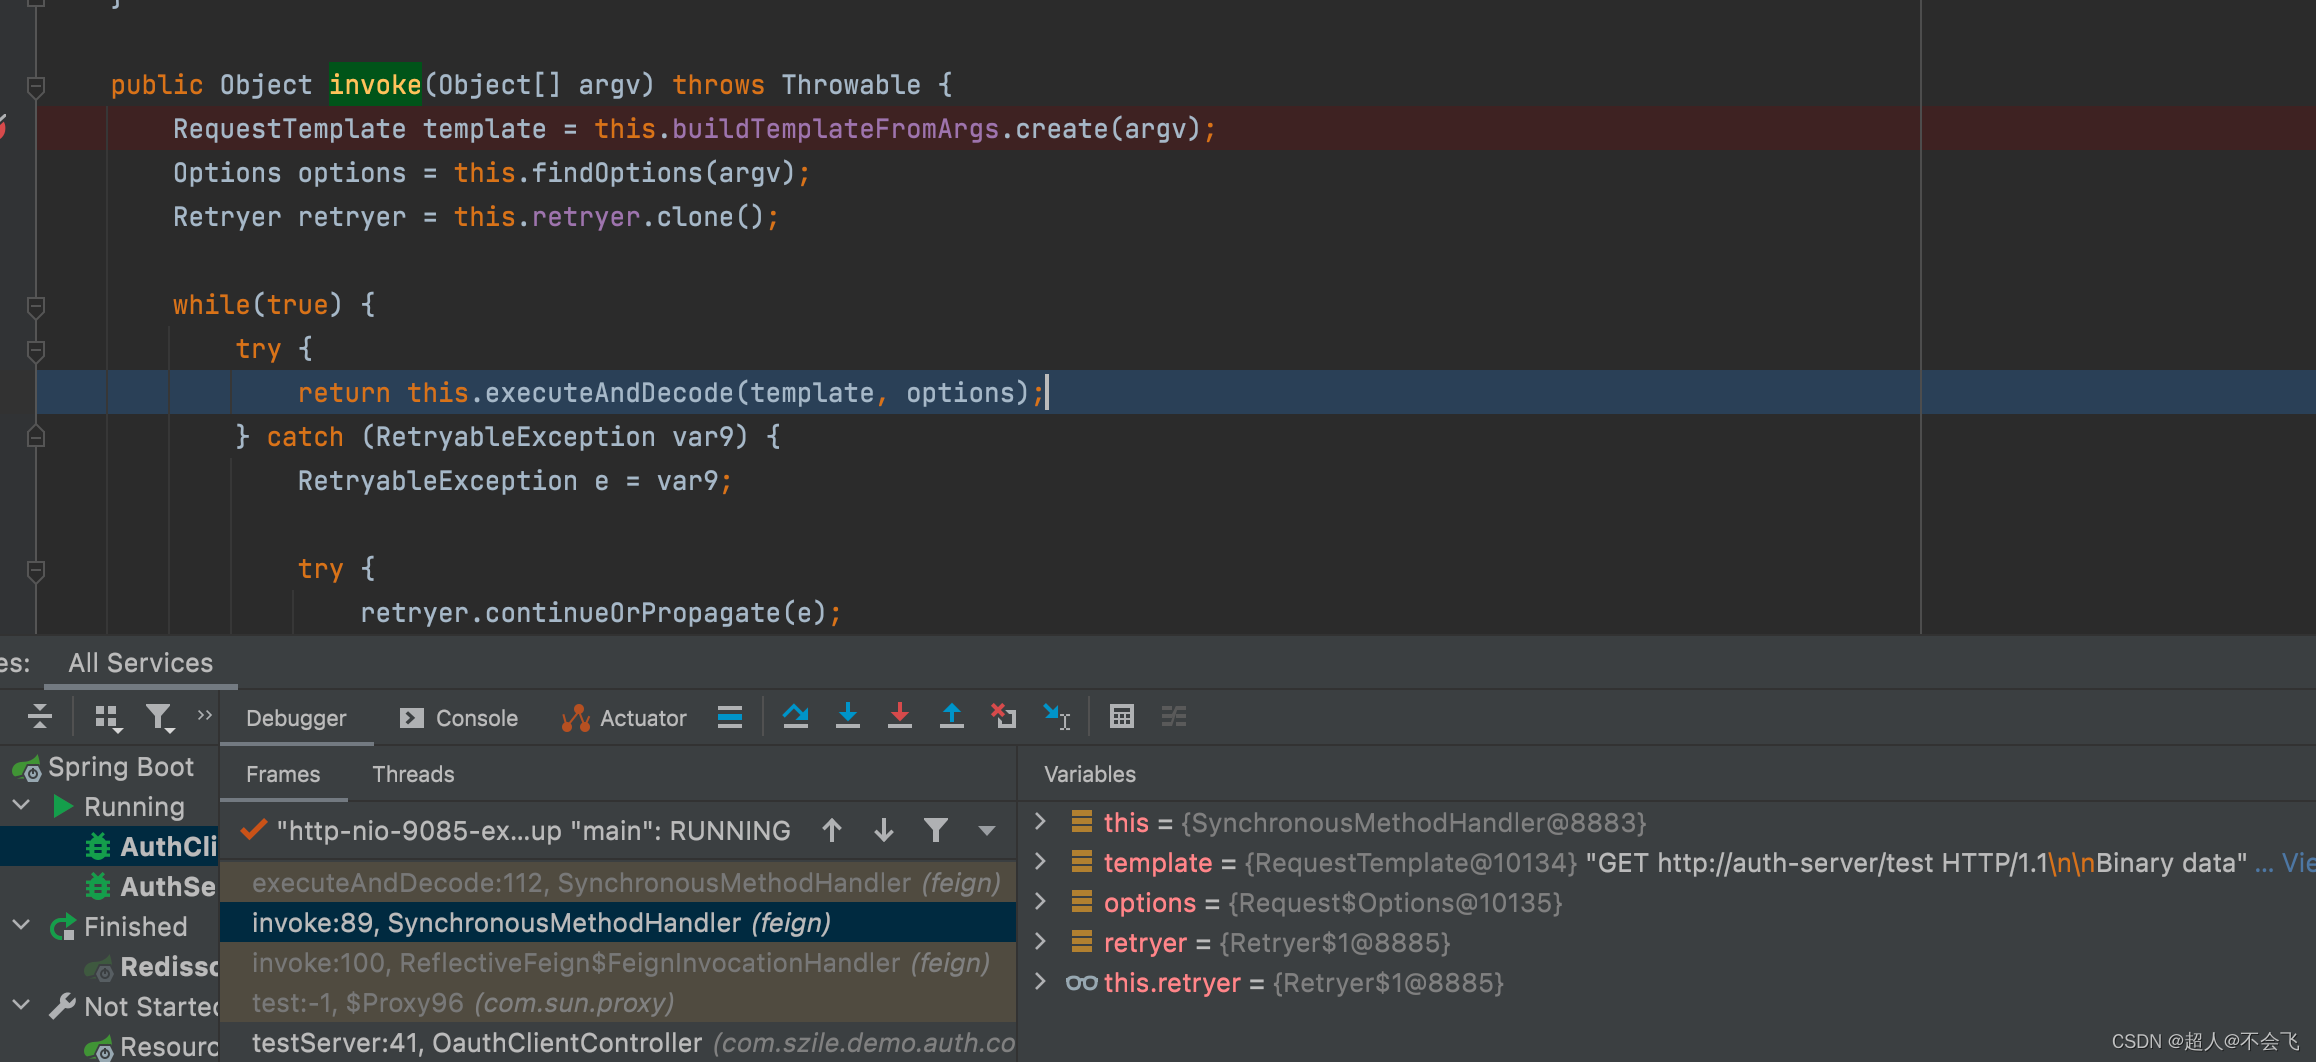Switch to the Debugger tab
Viewport: 2316px width, 1062px height.
[296, 718]
